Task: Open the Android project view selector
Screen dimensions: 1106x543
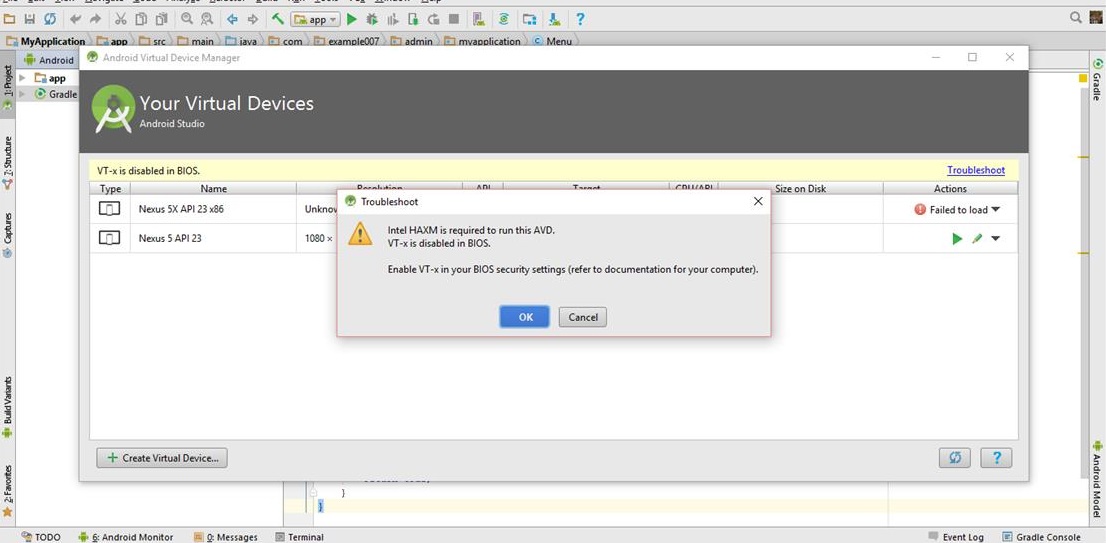Action: tap(49, 60)
